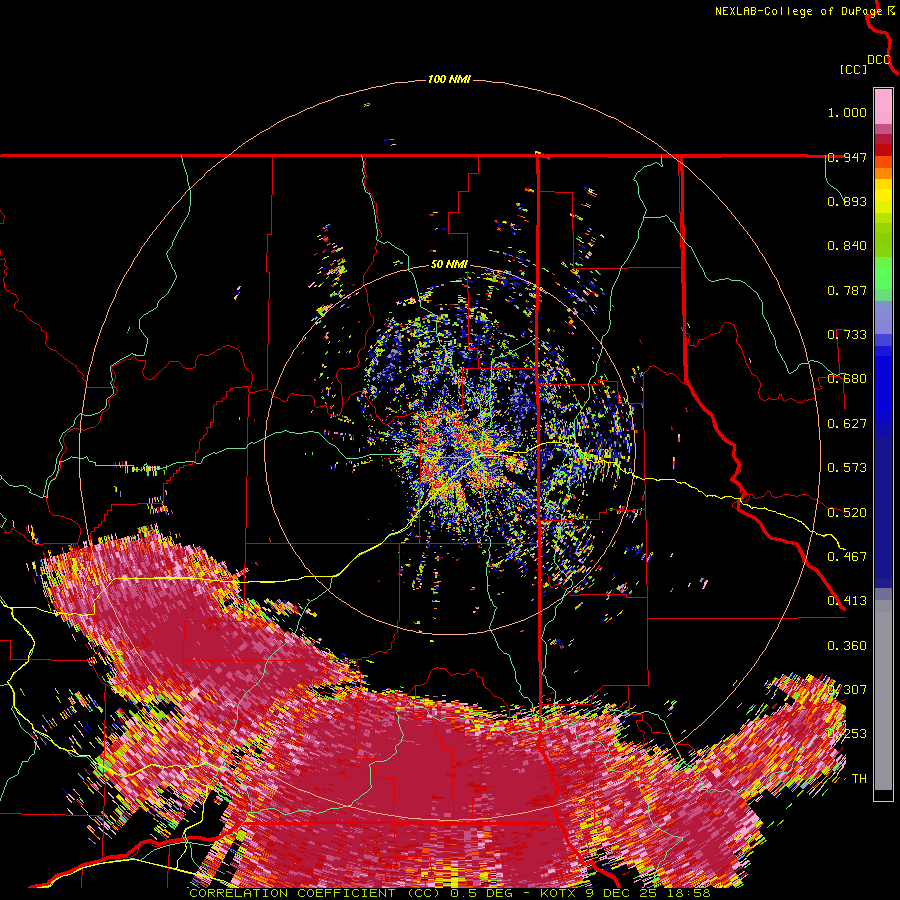Click the NEXLAB-College of DuPage title text
Screen dimensions: 900x900
[x=799, y=11]
